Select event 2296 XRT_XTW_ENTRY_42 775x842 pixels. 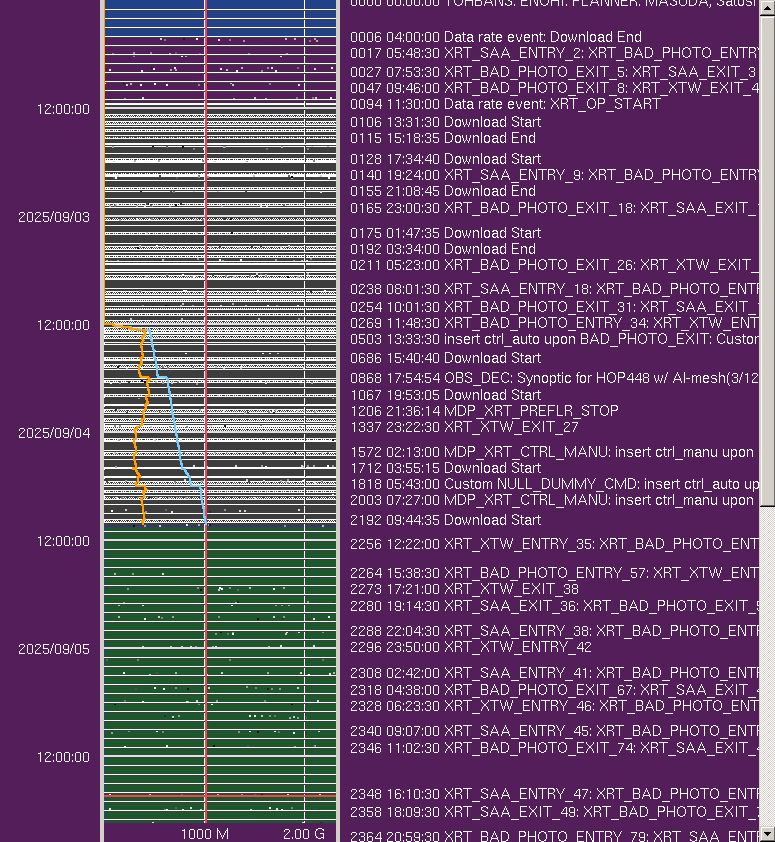470,647
